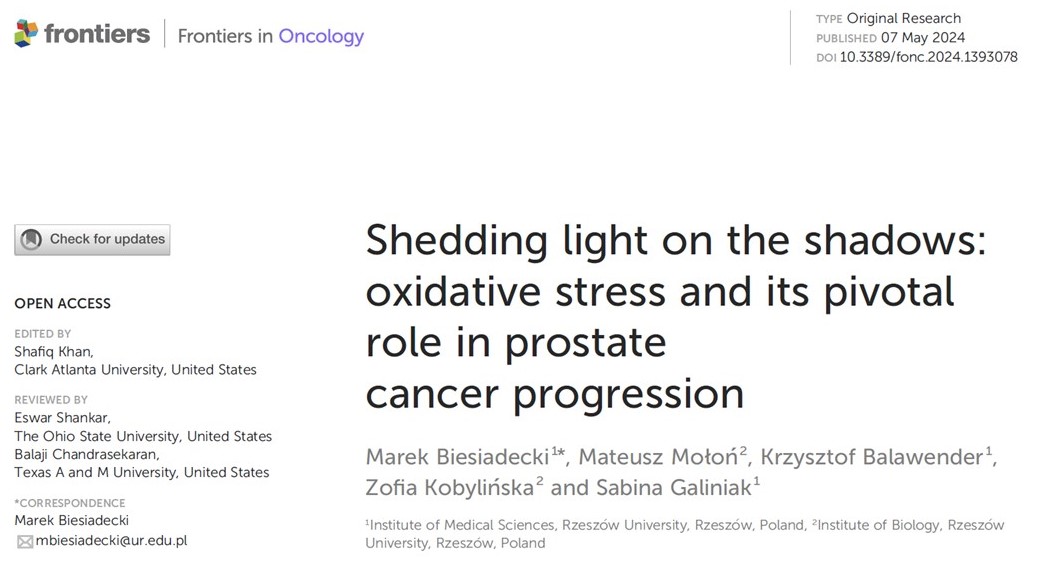Click the OPEN ACCESS label
This screenshot has width=1053, height=564.
[62, 303]
